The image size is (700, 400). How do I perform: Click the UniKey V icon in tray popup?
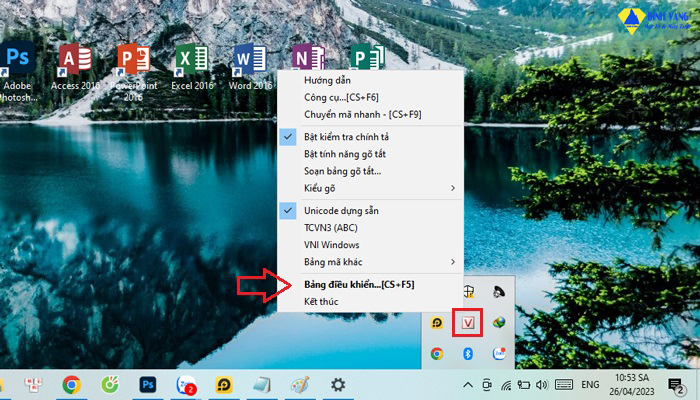coord(467,322)
